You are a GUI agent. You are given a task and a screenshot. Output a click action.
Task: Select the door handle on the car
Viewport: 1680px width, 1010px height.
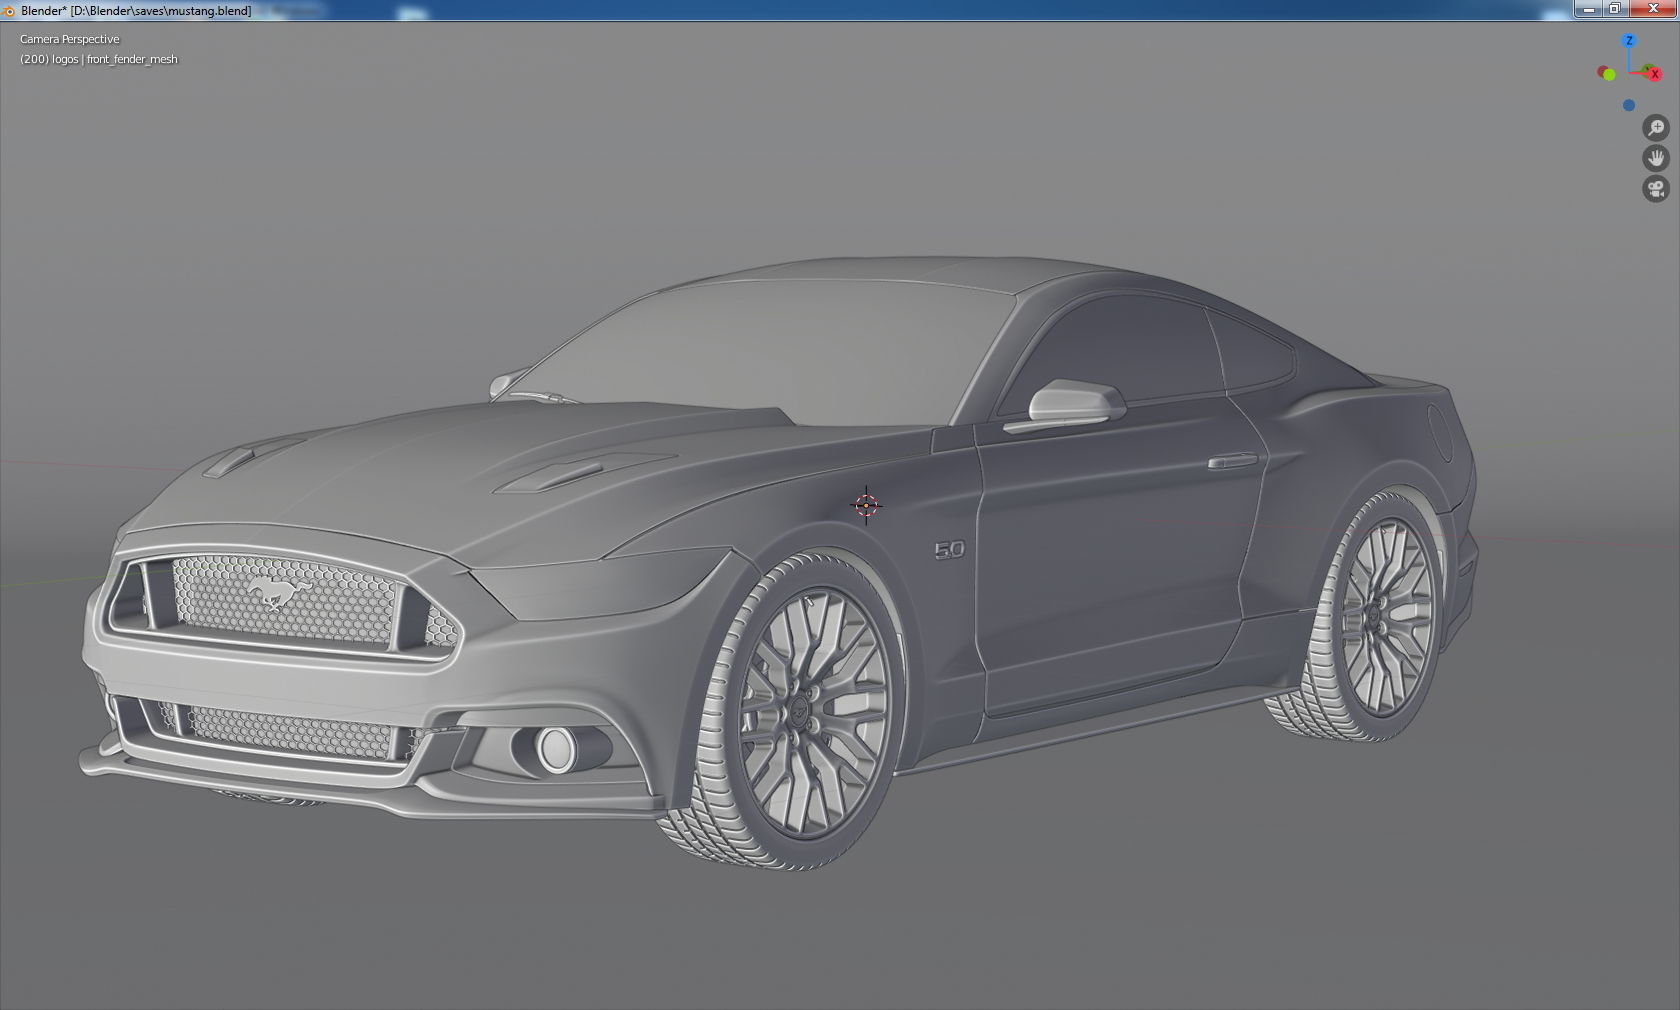(1232, 461)
